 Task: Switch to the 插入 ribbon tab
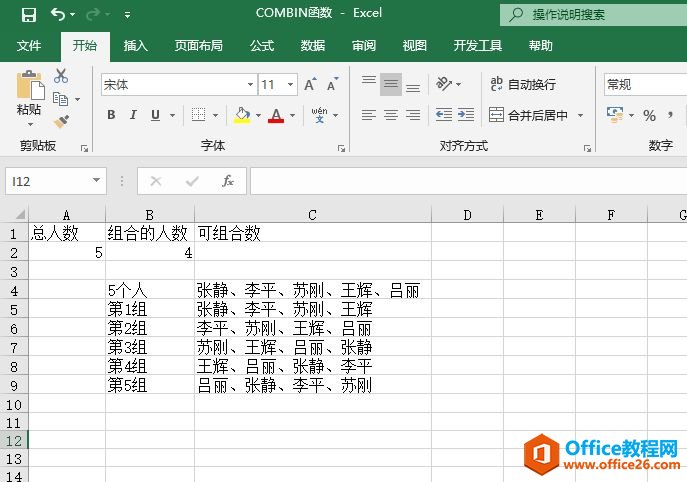coord(136,46)
